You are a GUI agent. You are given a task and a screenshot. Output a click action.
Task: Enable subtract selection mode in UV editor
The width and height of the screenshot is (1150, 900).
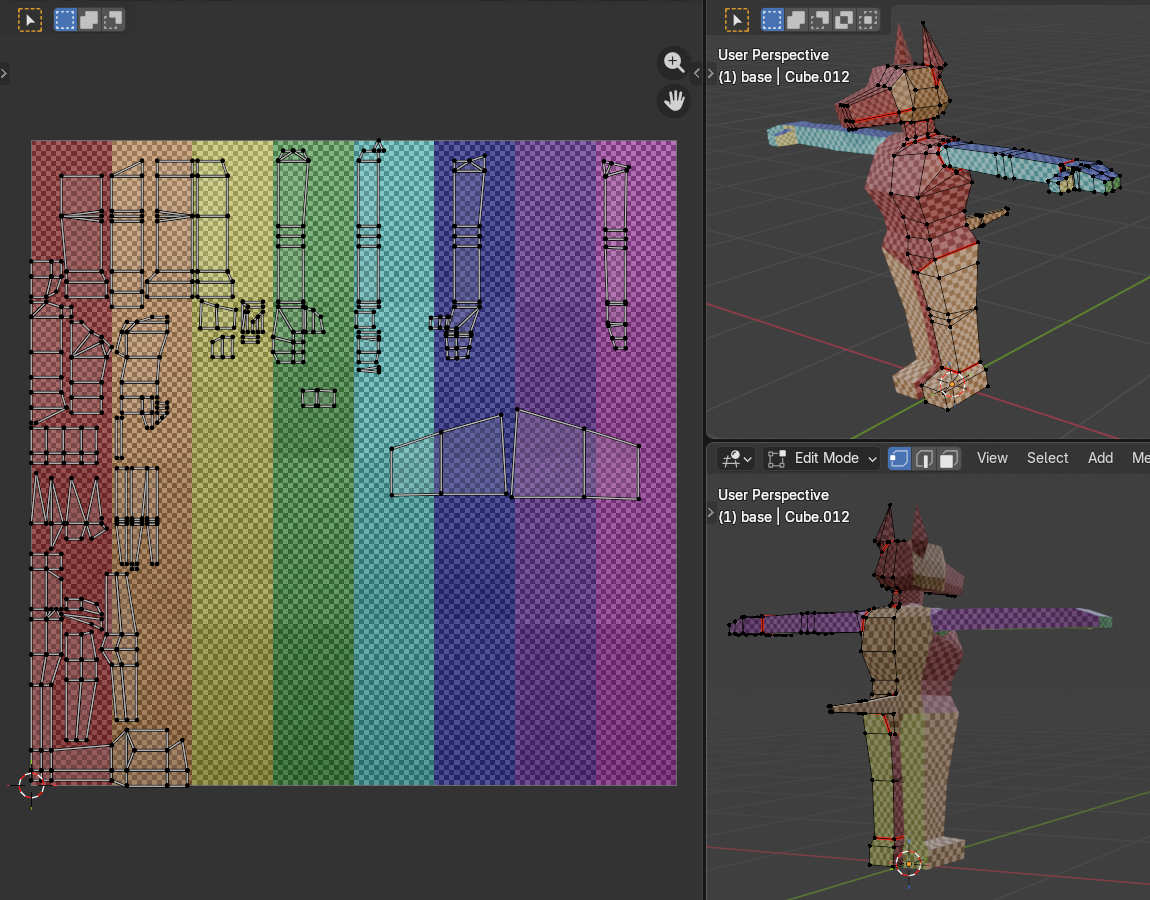click(113, 19)
